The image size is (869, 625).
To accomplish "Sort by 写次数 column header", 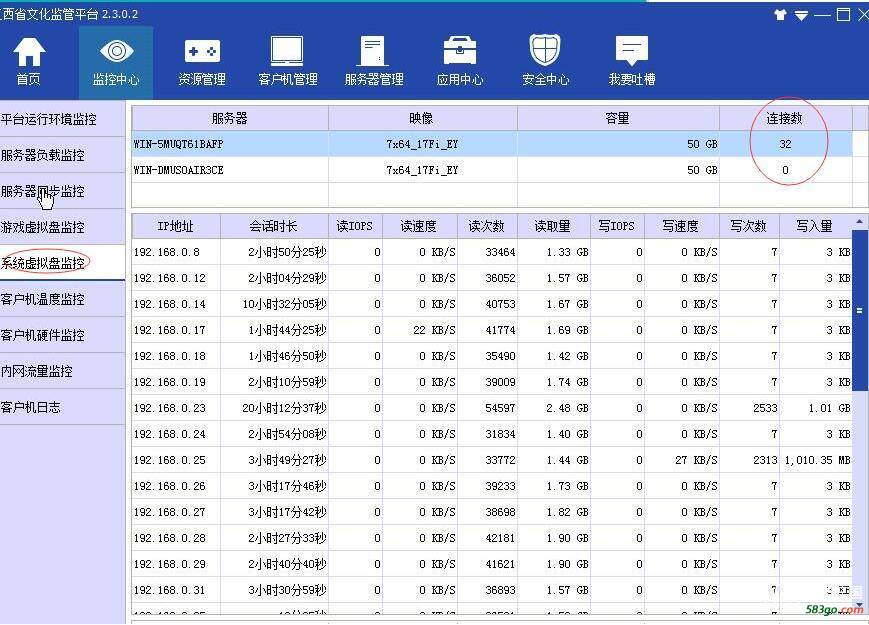I will click(x=749, y=226).
